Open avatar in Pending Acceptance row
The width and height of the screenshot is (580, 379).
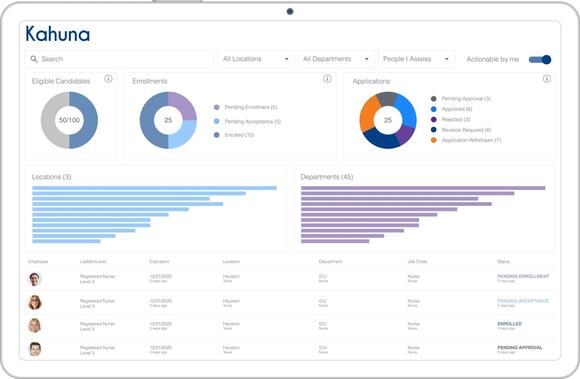pos(35,302)
